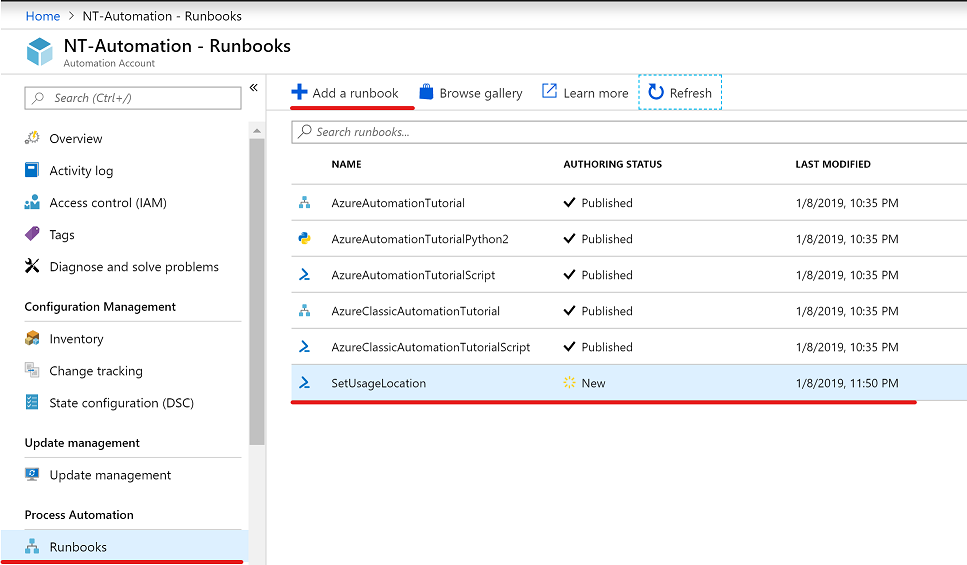This screenshot has width=967, height=565.
Task: Open the AzureClassicAutomationTutorial runbook name
Action: tap(416, 311)
